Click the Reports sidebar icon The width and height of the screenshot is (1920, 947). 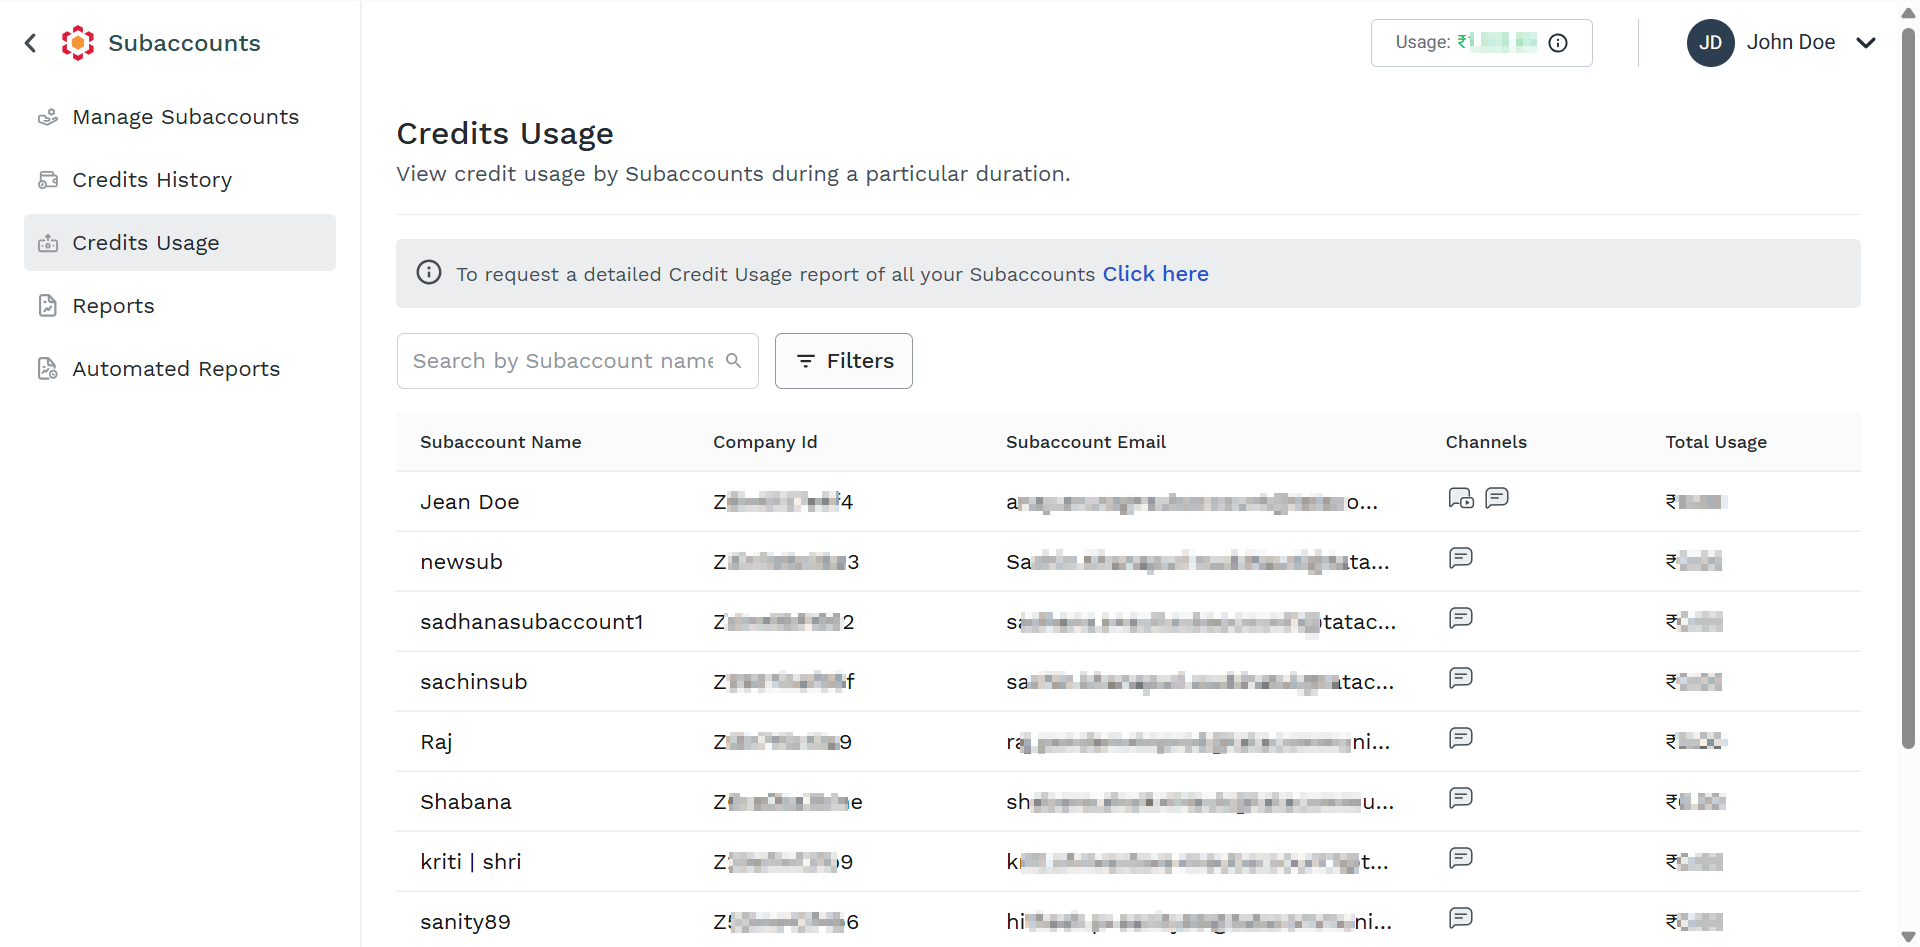(x=48, y=306)
